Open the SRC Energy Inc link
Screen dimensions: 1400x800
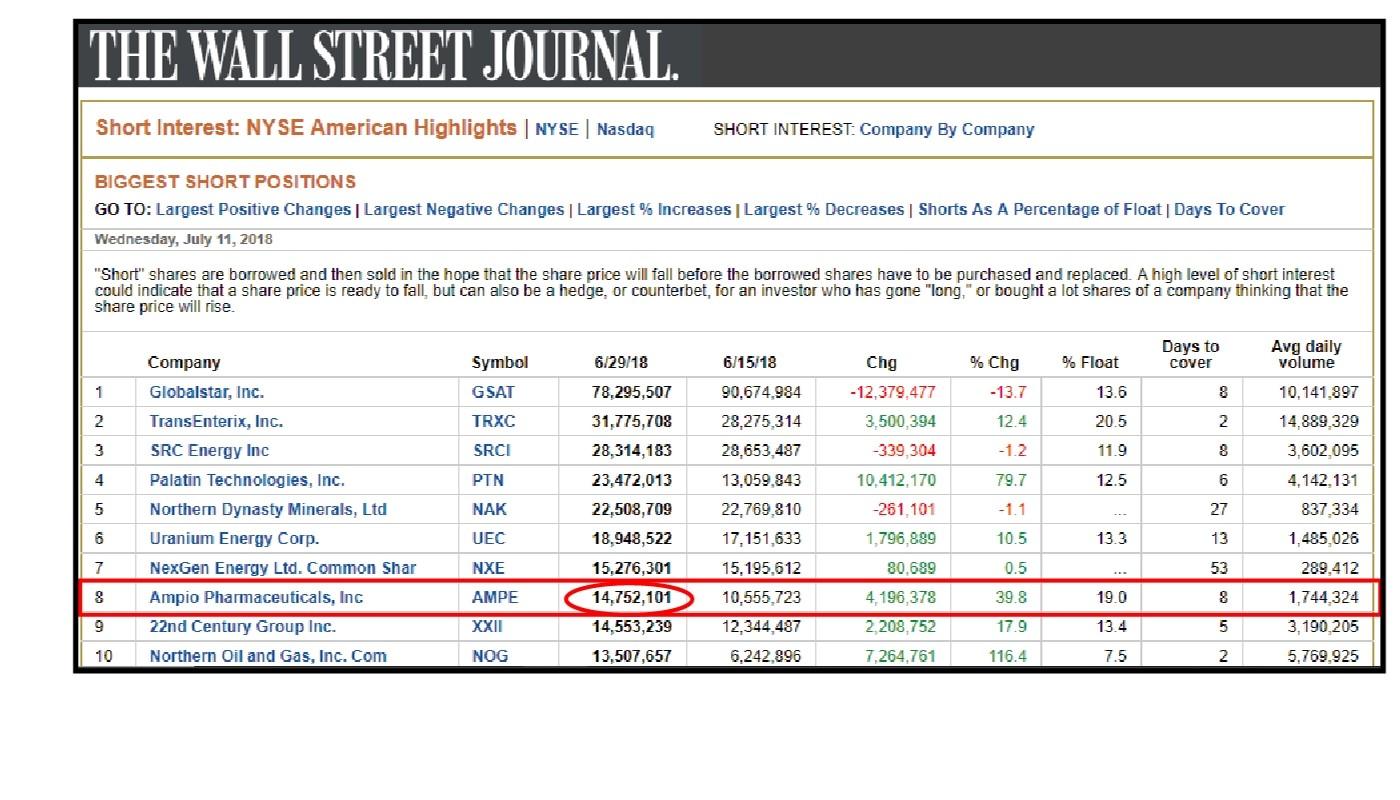point(209,450)
